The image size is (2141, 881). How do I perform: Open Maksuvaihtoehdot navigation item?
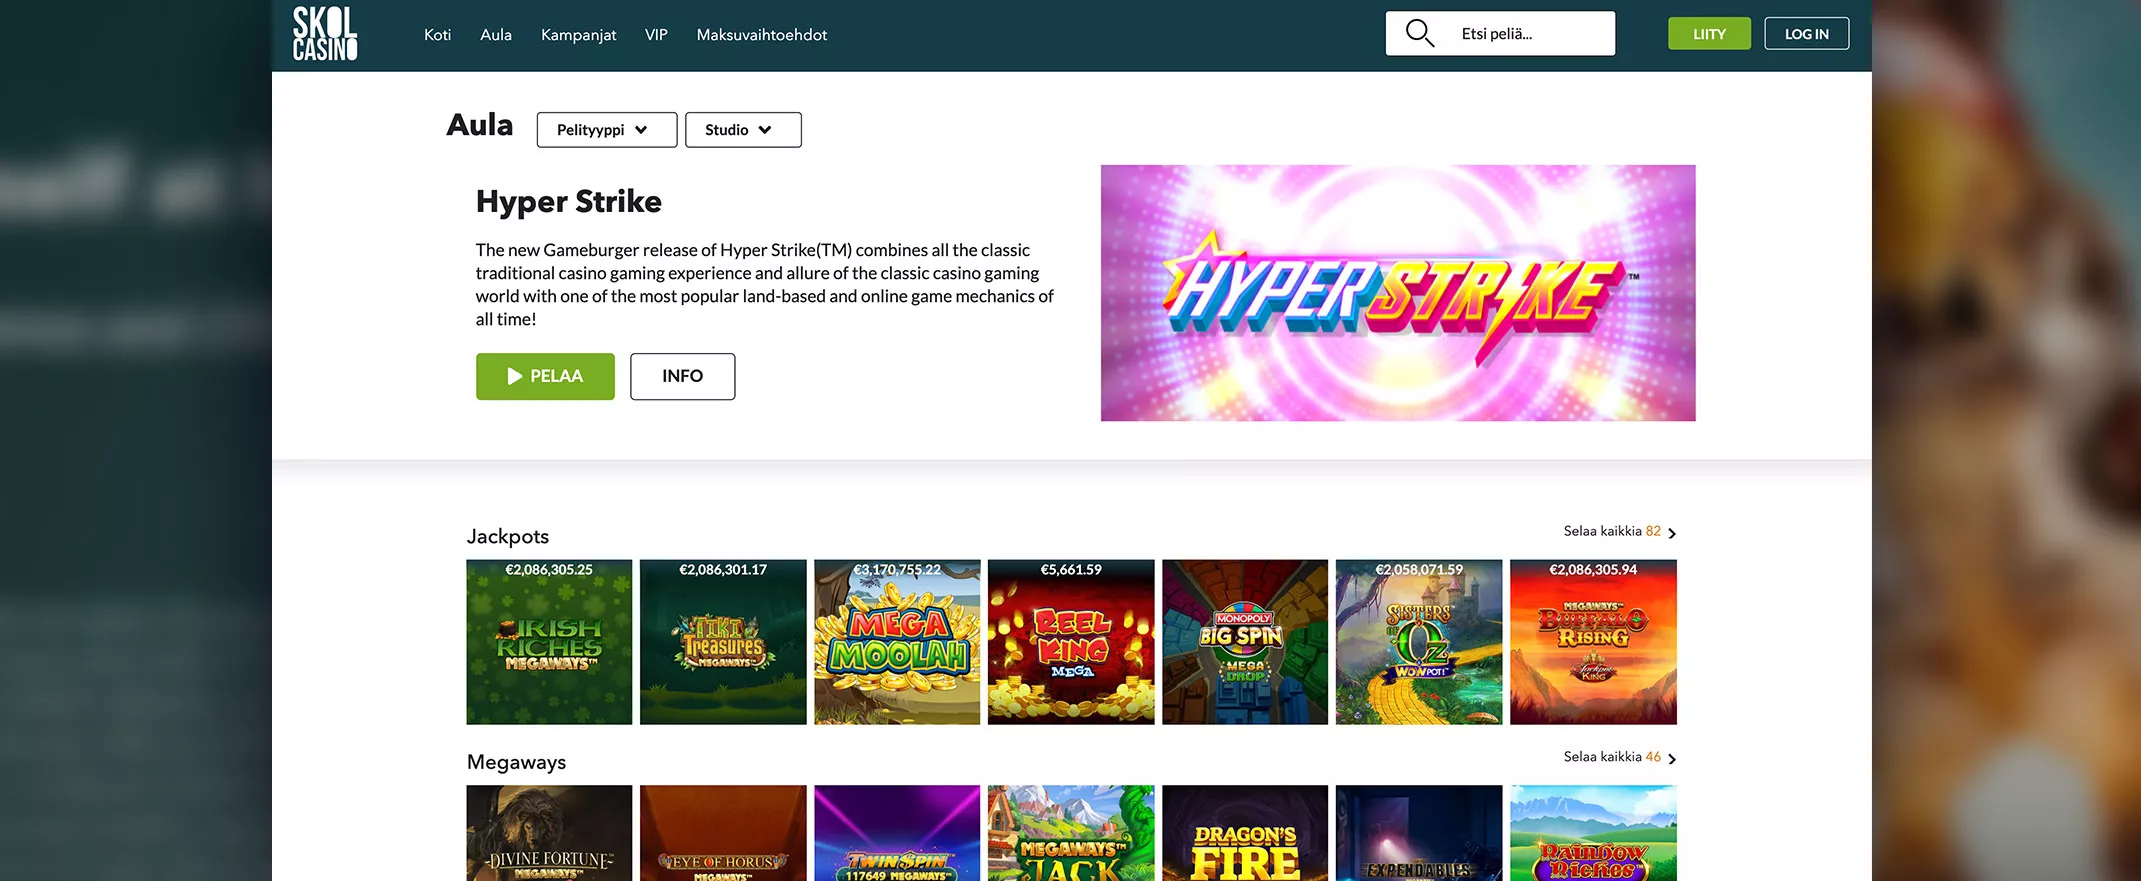pos(762,35)
